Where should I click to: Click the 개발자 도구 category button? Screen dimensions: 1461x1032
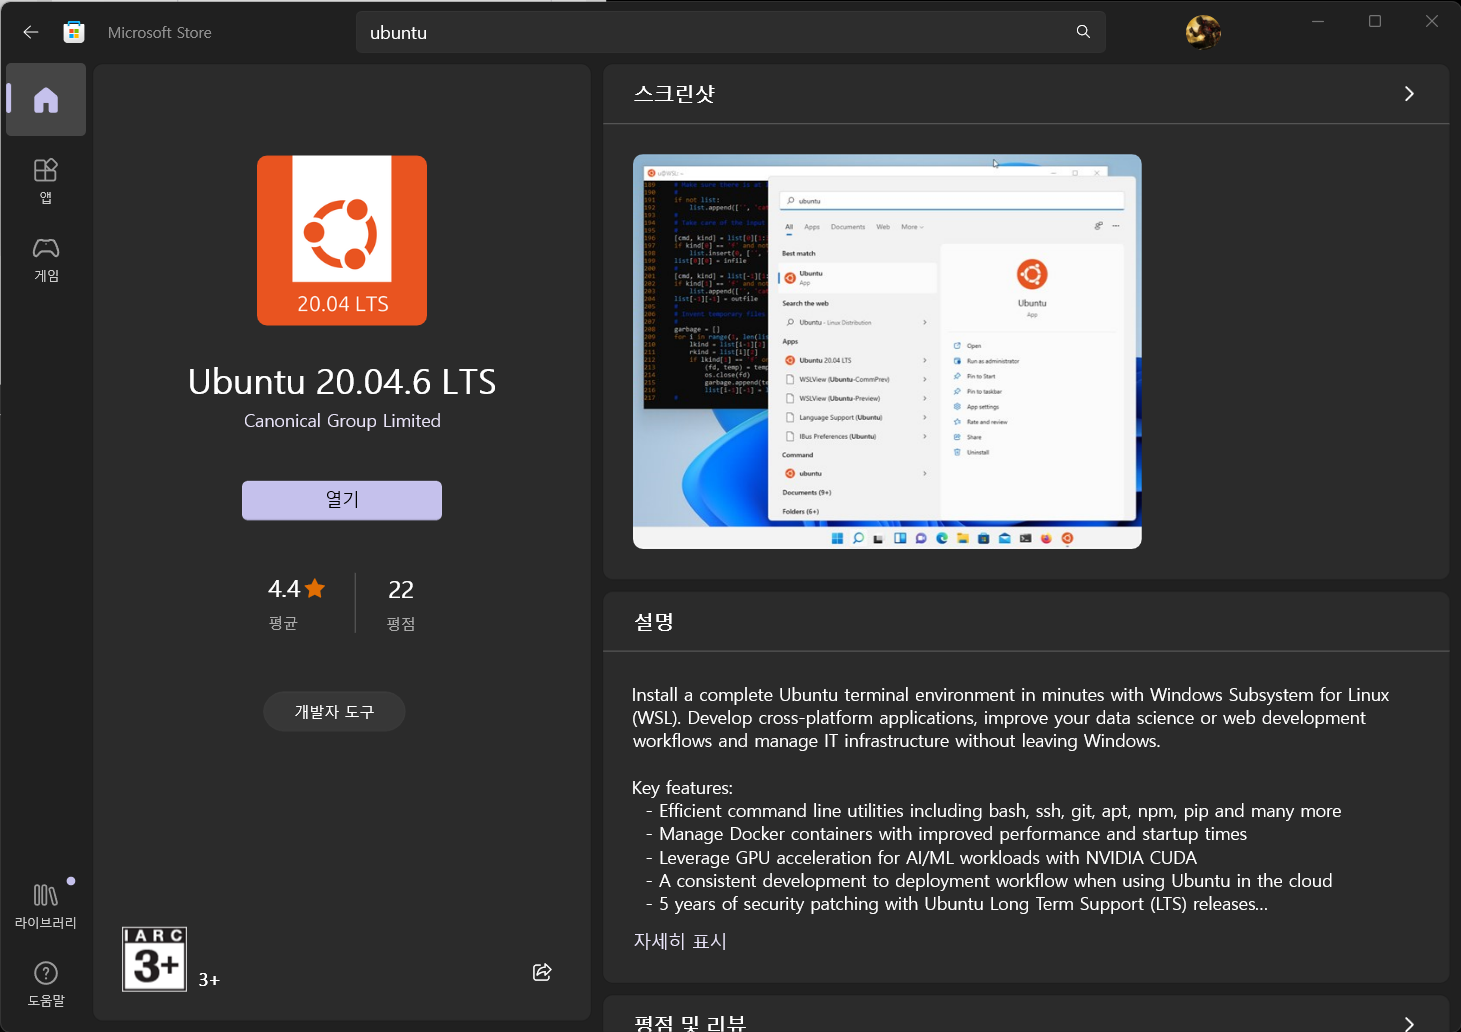click(334, 712)
